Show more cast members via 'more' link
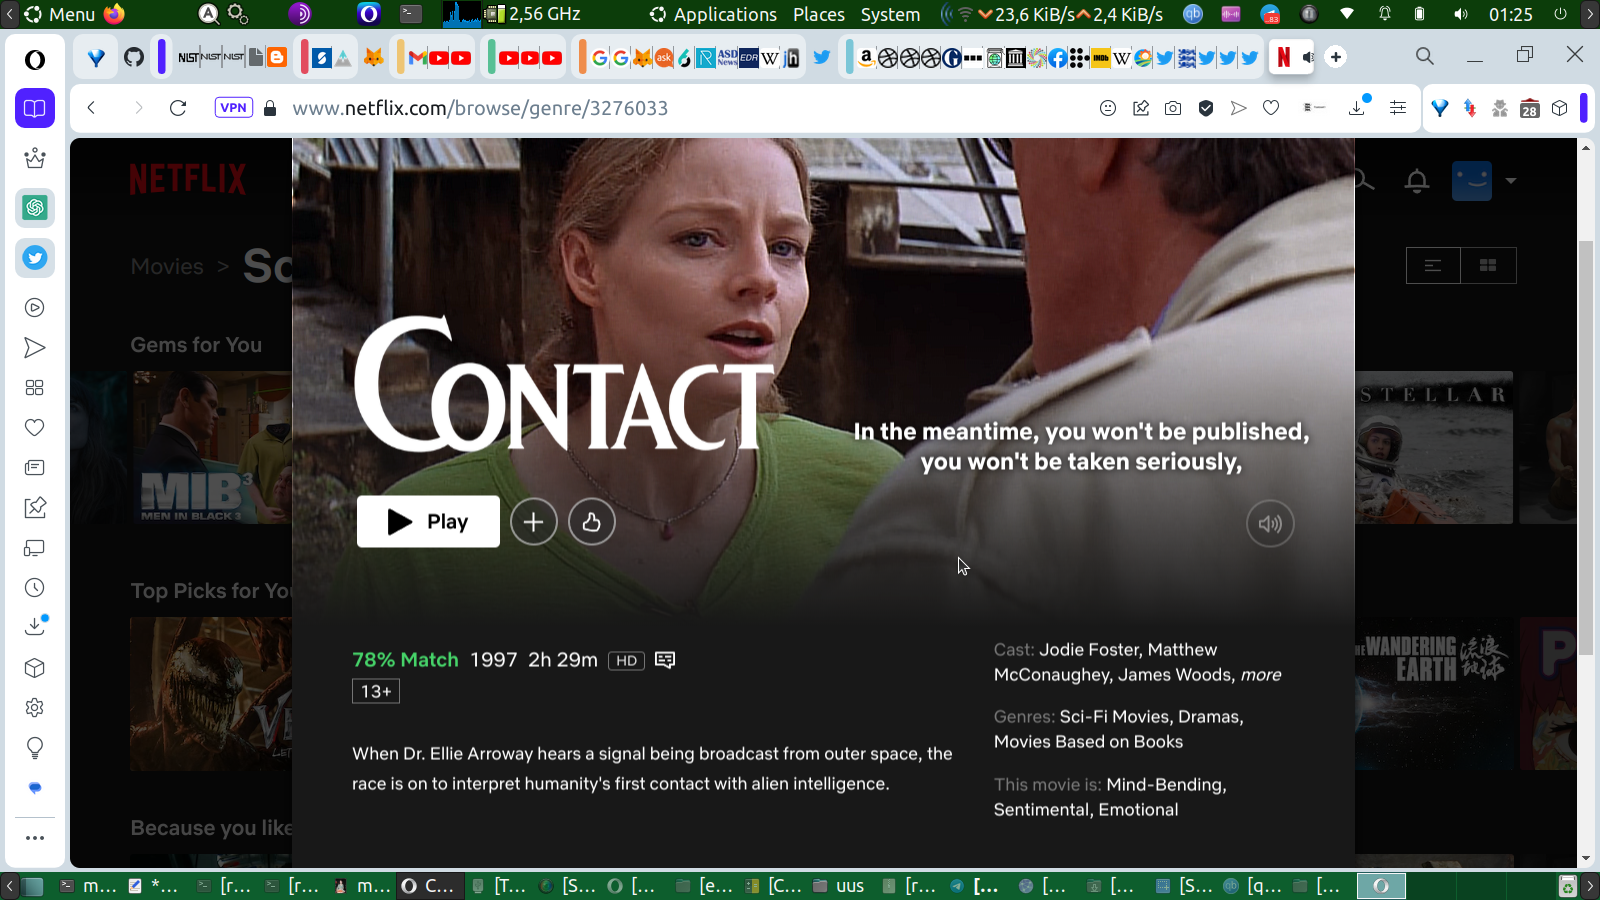Image resolution: width=1600 pixels, height=900 pixels. pos(1261,675)
